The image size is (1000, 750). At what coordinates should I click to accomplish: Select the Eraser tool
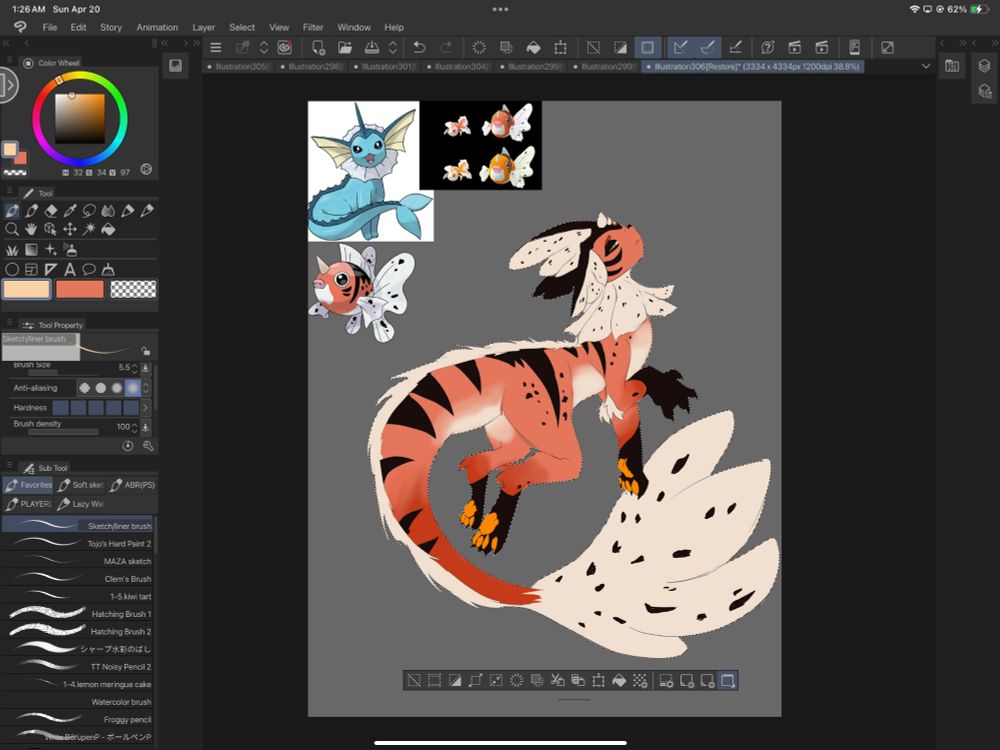(x=50, y=211)
